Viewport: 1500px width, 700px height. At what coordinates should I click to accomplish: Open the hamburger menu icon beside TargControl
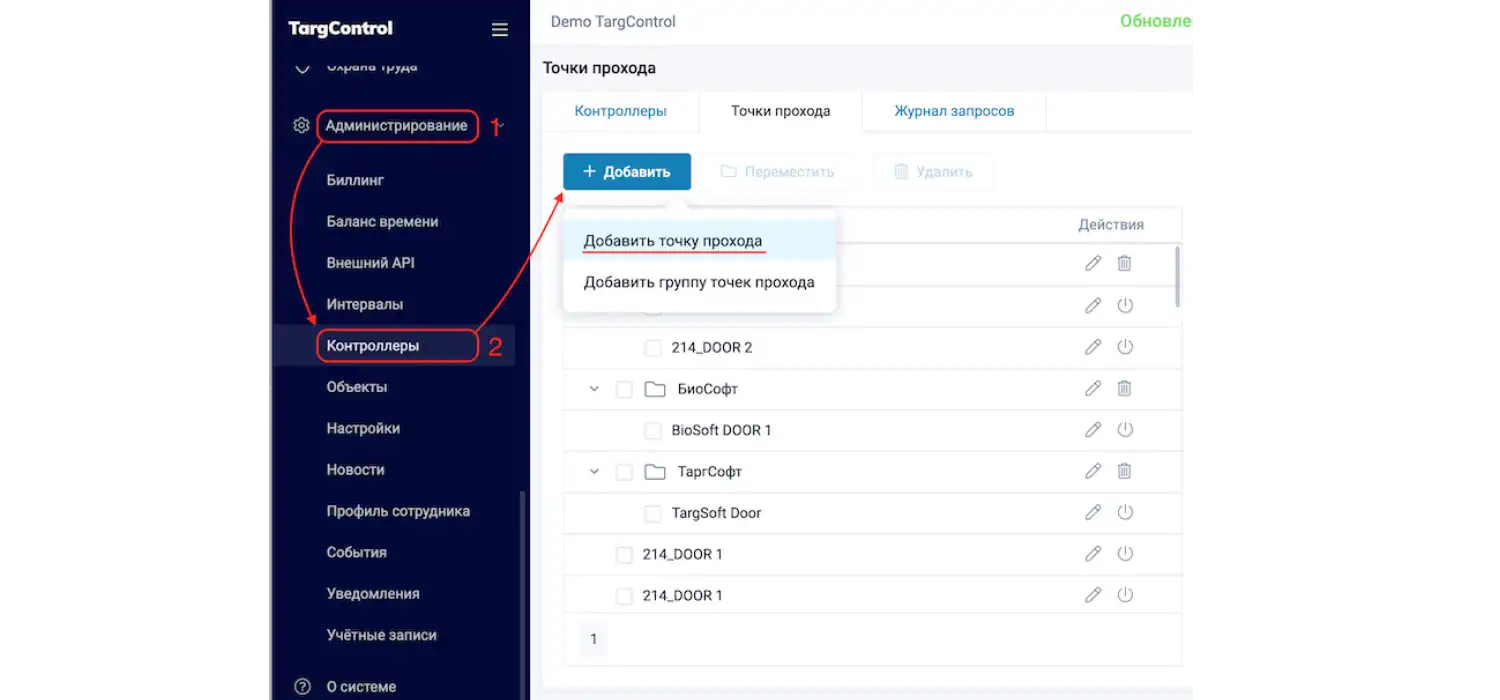point(500,30)
